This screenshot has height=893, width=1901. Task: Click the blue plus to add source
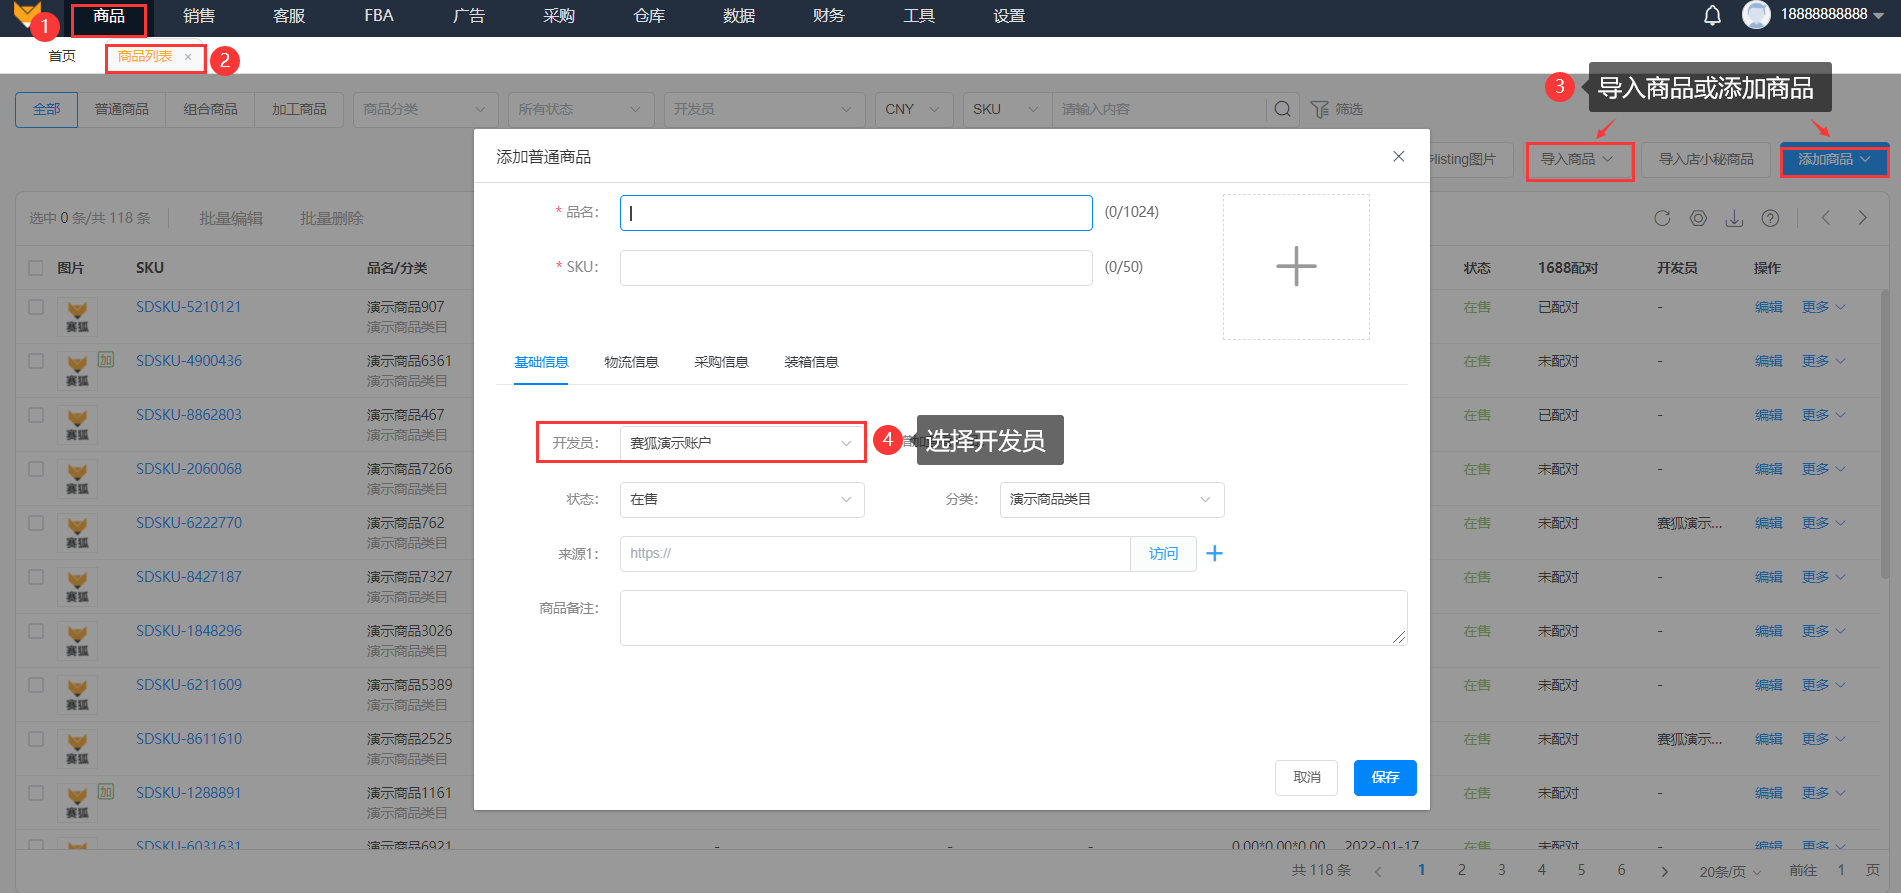(1214, 553)
